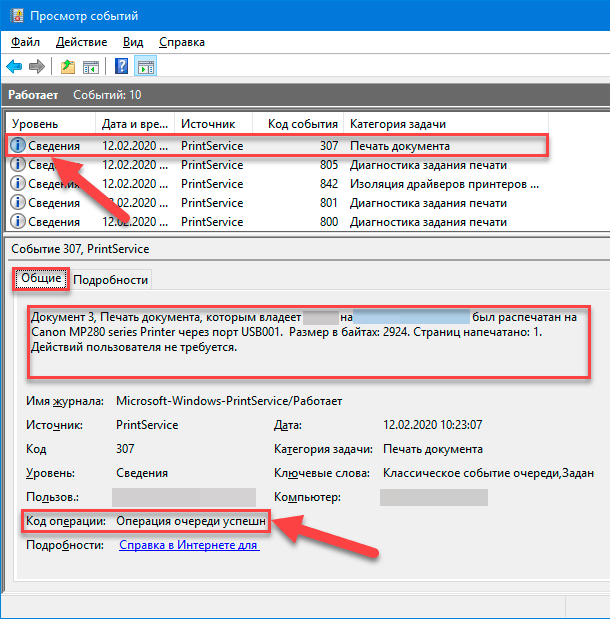Open the Вид menu
The height and width of the screenshot is (619, 610).
[x=133, y=42]
